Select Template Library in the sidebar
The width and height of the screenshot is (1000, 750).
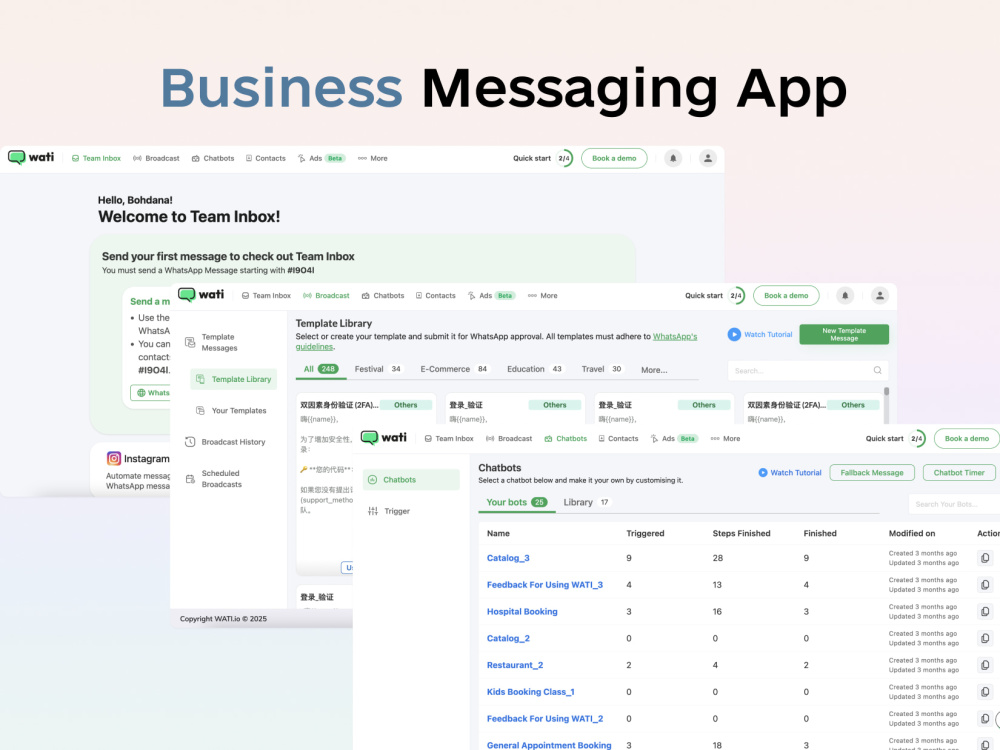tap(233, 379)
